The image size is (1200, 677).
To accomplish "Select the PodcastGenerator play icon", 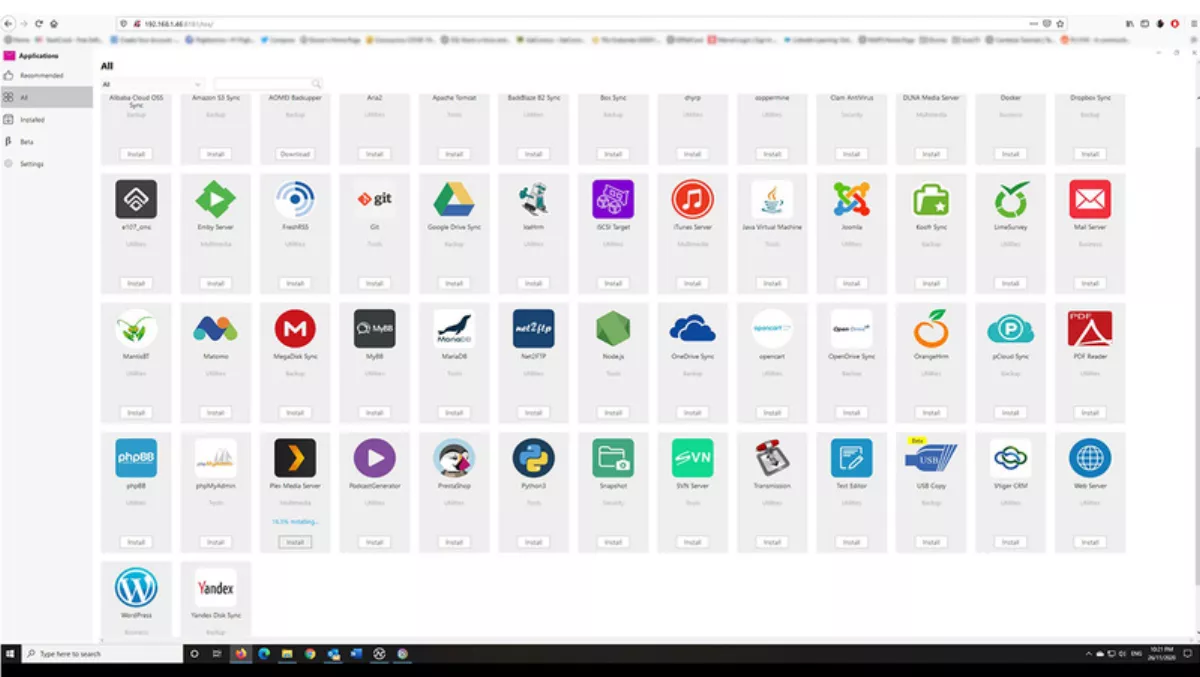I will point(375,458).
